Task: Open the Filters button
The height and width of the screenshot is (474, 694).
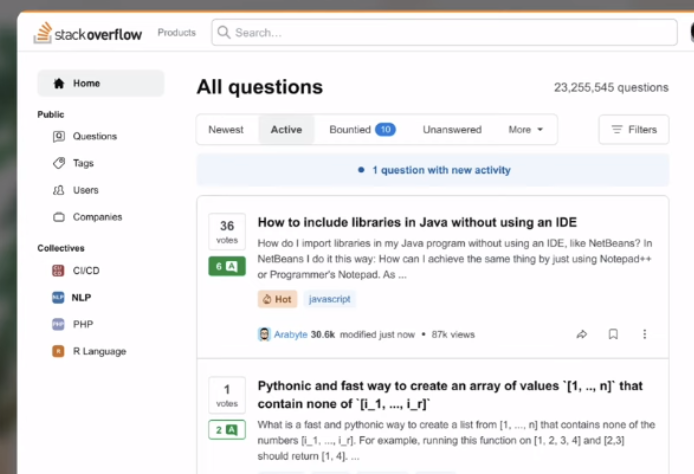Action: tap(634, 129)
